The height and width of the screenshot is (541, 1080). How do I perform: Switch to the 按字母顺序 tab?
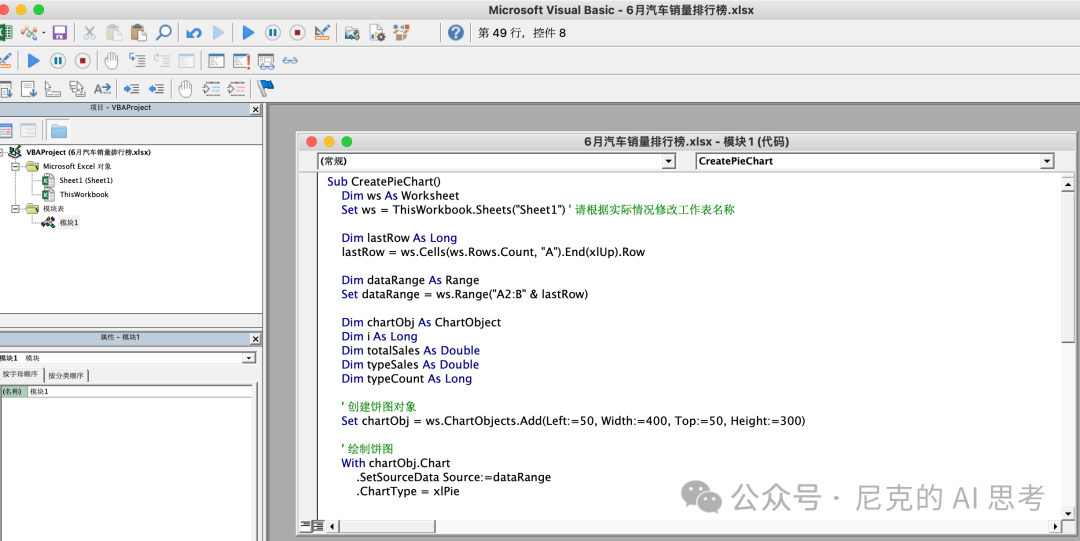(x=21, y=374)
